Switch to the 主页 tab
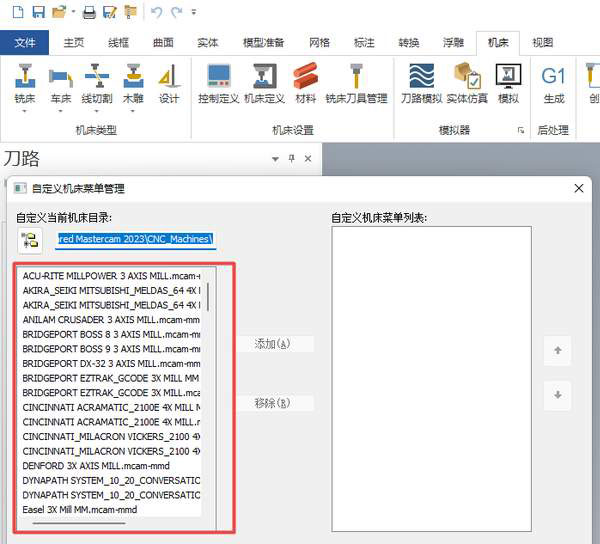Screen dimensions: 600x544 click(73, 42)
